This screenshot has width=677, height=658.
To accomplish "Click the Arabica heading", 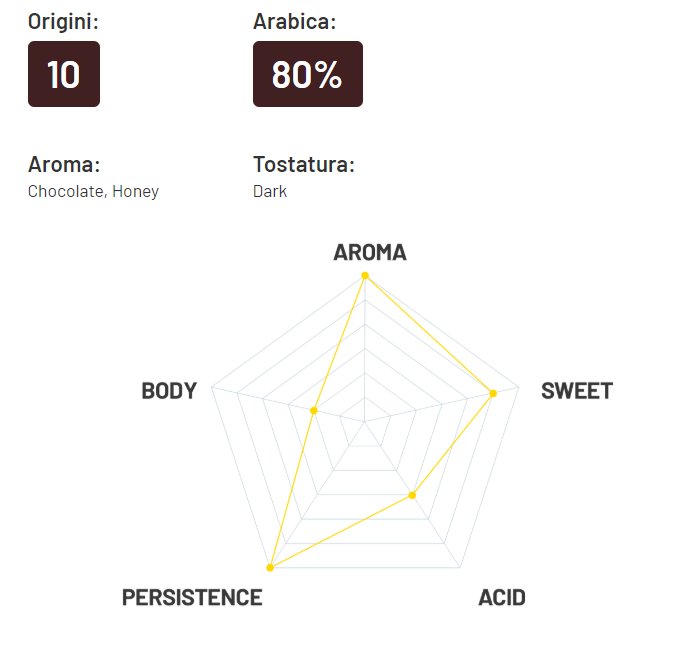I will point(294,22).
